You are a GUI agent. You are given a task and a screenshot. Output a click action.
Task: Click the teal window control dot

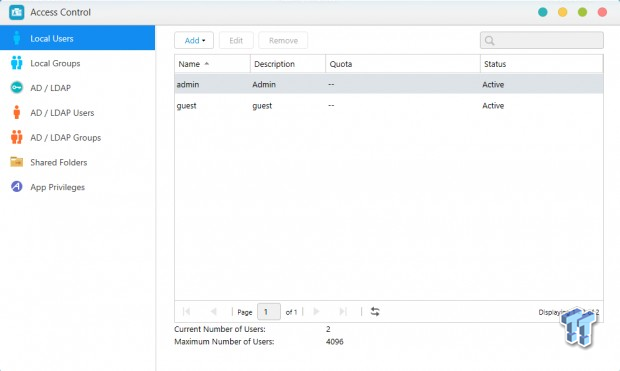tap(543, 12)
